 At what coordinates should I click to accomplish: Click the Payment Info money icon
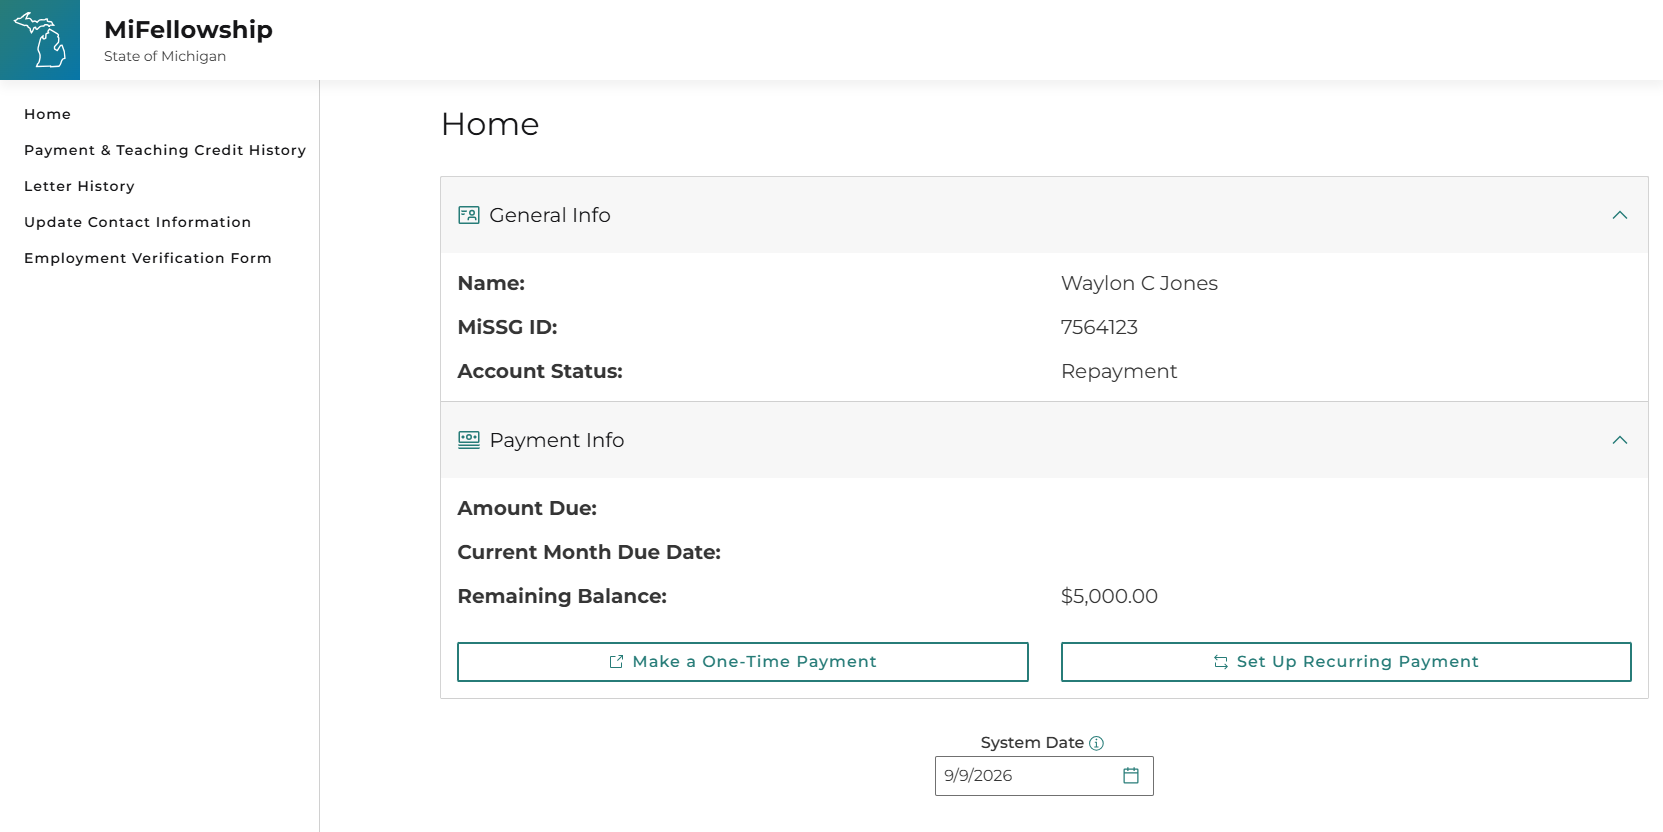point(468,440)
